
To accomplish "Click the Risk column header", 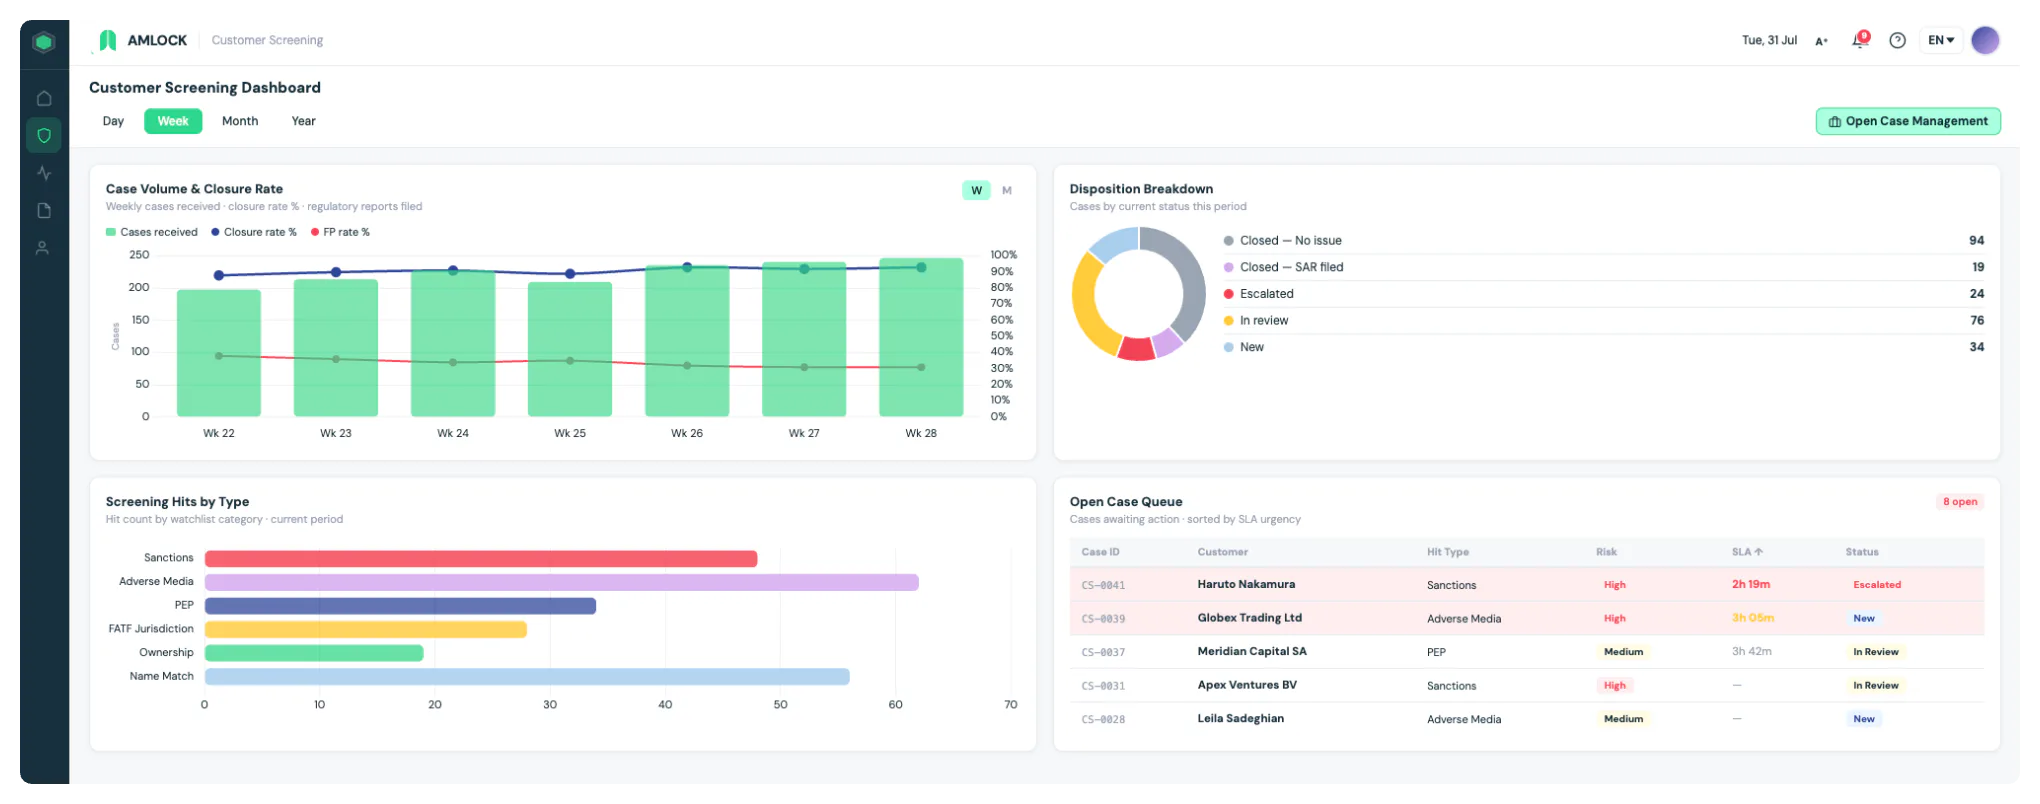I will pos(1606,552).
